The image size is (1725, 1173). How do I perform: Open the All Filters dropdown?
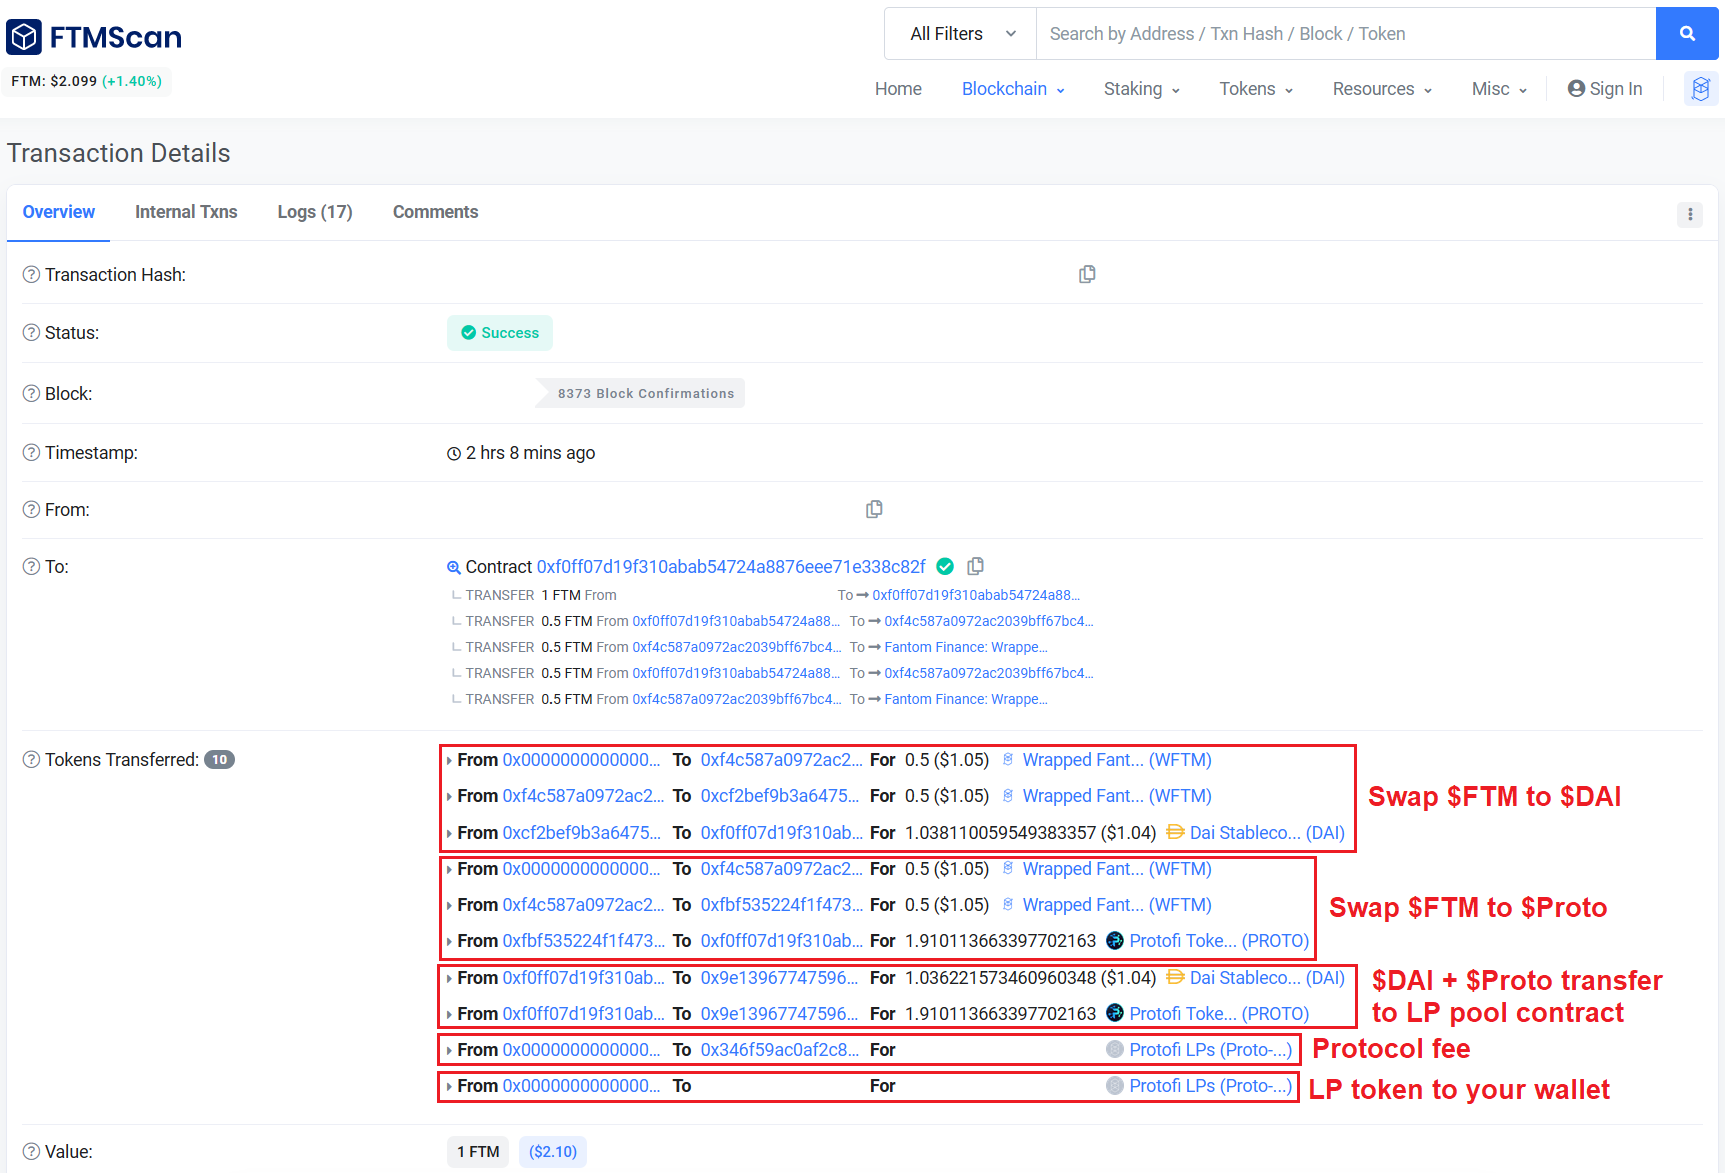pos(961,34)
